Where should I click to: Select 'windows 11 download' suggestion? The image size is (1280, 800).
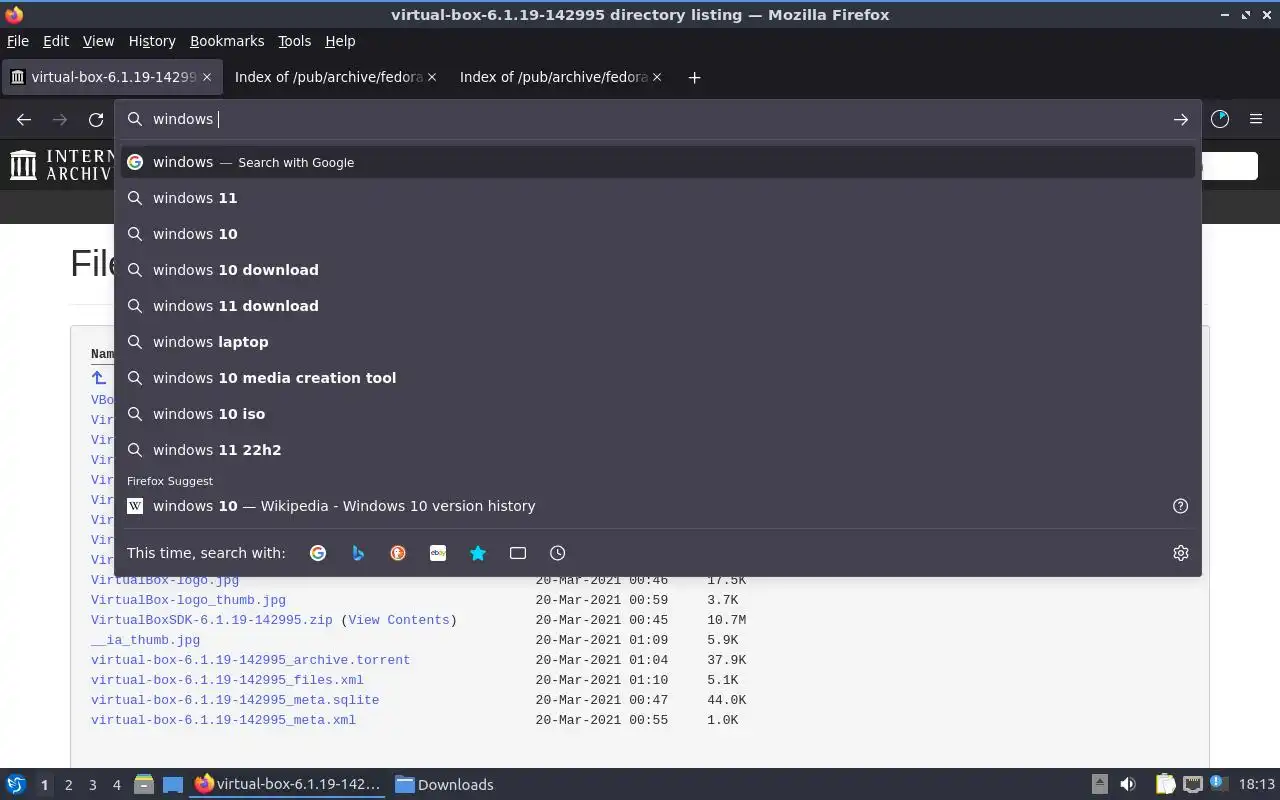click(x=658, y=306)
